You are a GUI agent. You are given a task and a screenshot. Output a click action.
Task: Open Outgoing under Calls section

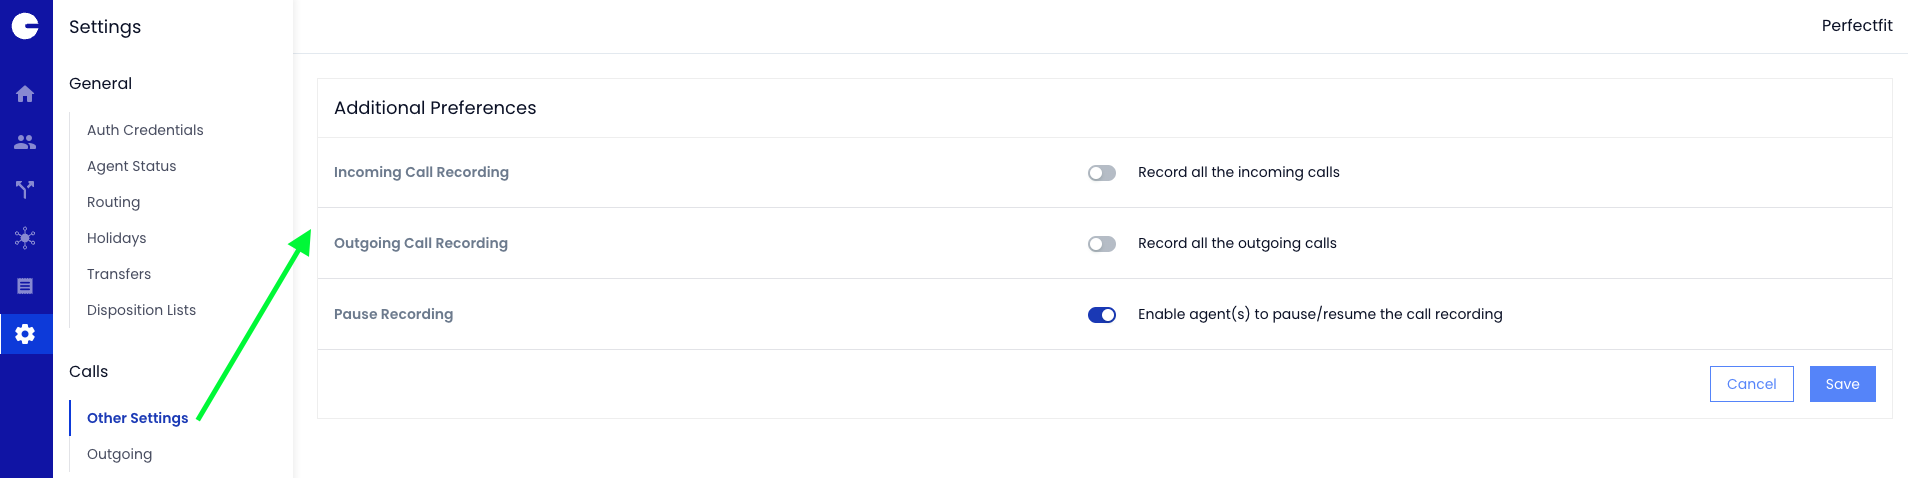coord(120,454)
